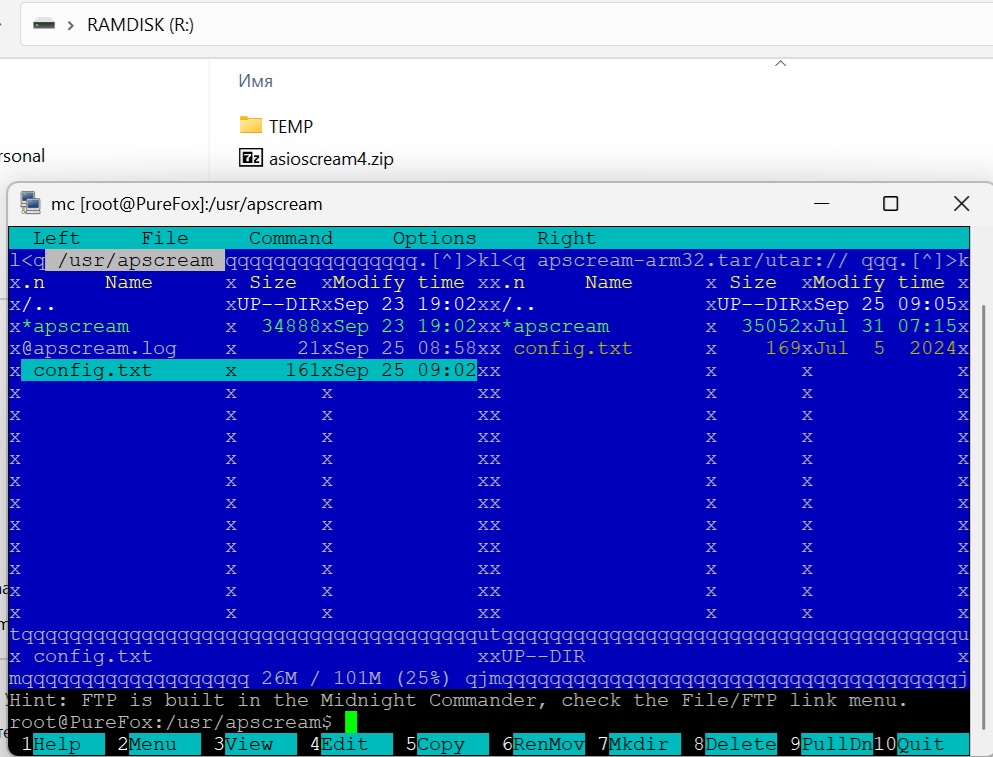The image size is (993, 757).
Task: Open the Right panel menu
Action: [x=566, y=238]
